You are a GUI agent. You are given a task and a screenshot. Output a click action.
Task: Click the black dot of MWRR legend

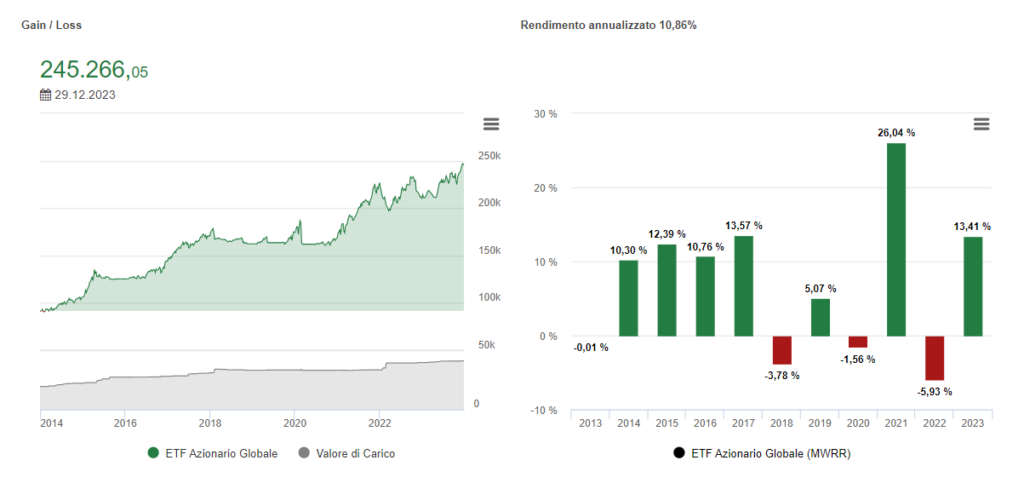pyautogui.click(x=680, y=453)
